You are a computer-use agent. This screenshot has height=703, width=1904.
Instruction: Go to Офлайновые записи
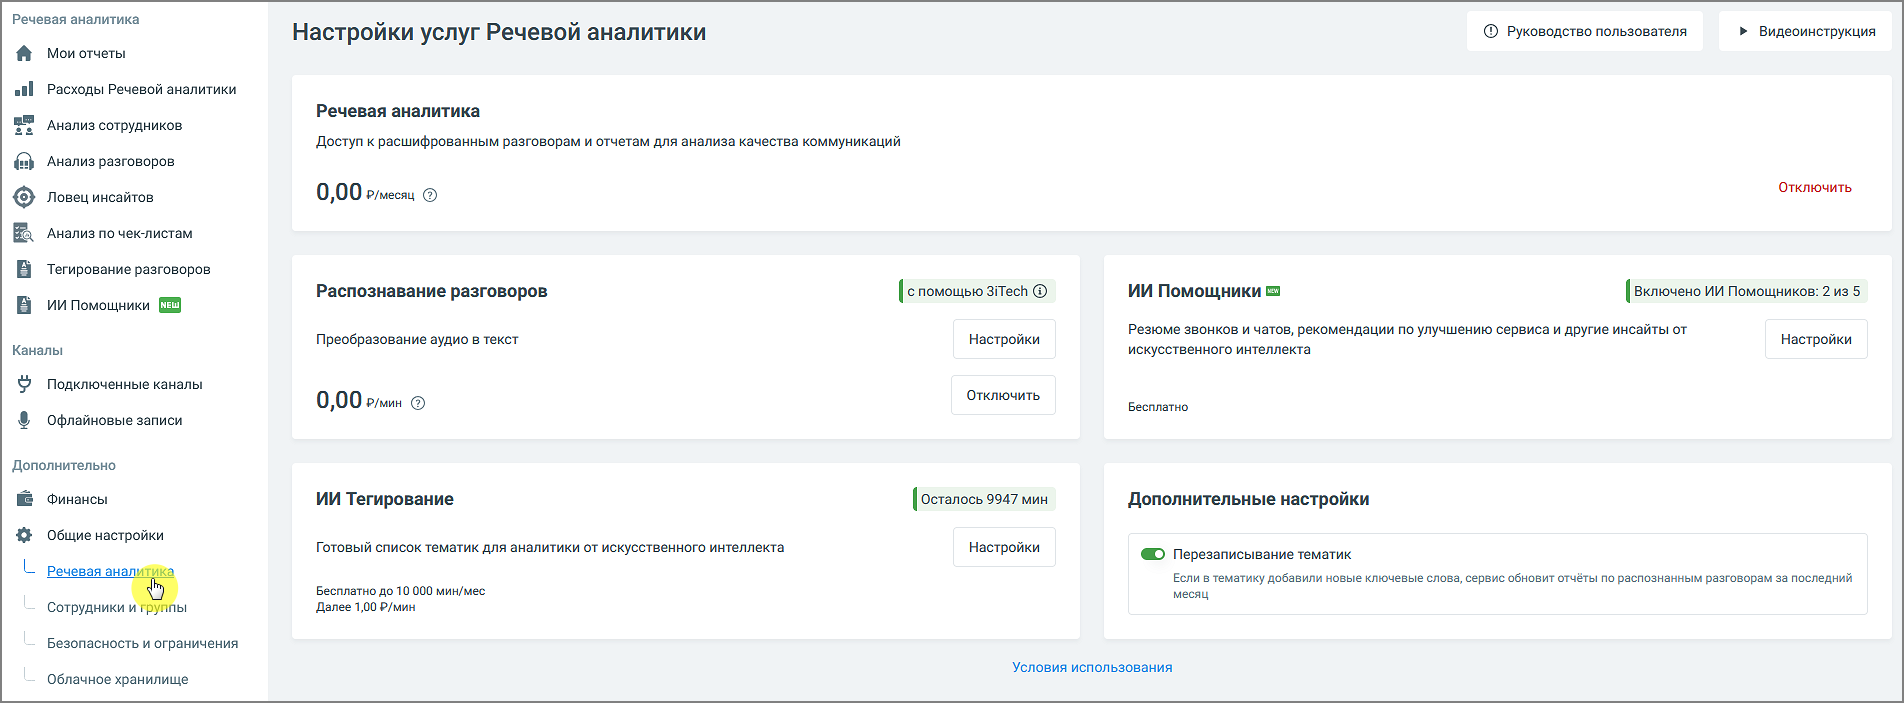(x=115, y=420)
